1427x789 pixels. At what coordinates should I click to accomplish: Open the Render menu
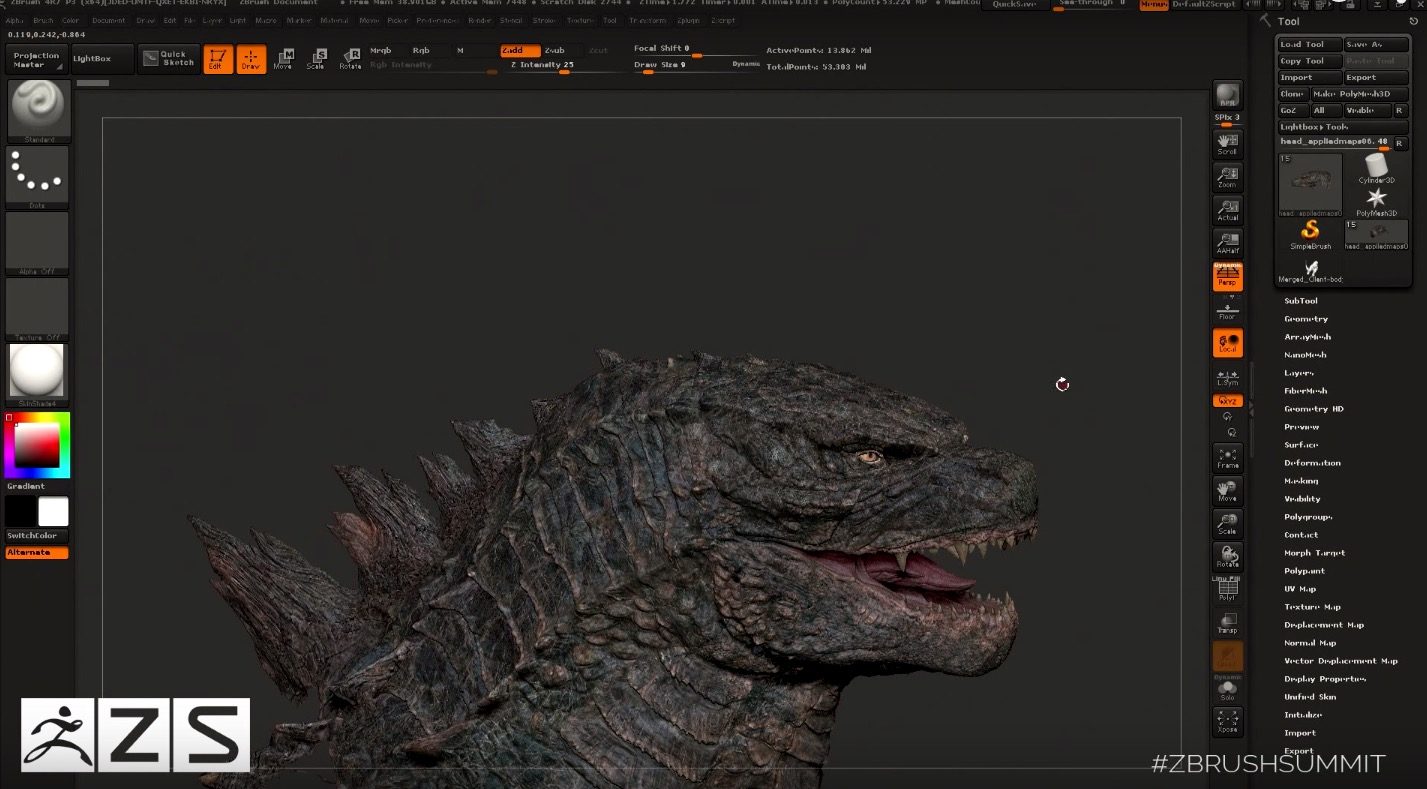[480, 20]
